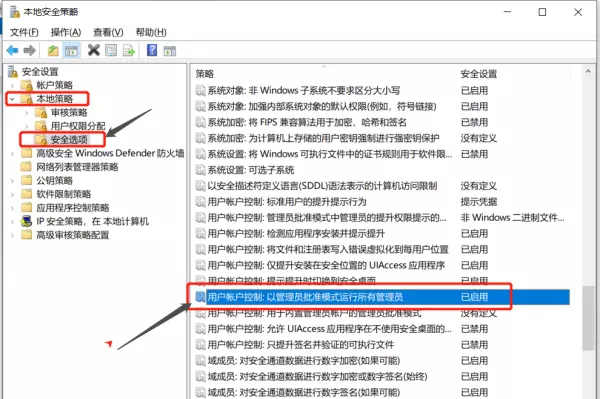Viewport: 600px width, 399px height.
Task: Select 用户帐户控制: 以管理员批准模式运行所有管理员 policy
Action: click(382, 297)
